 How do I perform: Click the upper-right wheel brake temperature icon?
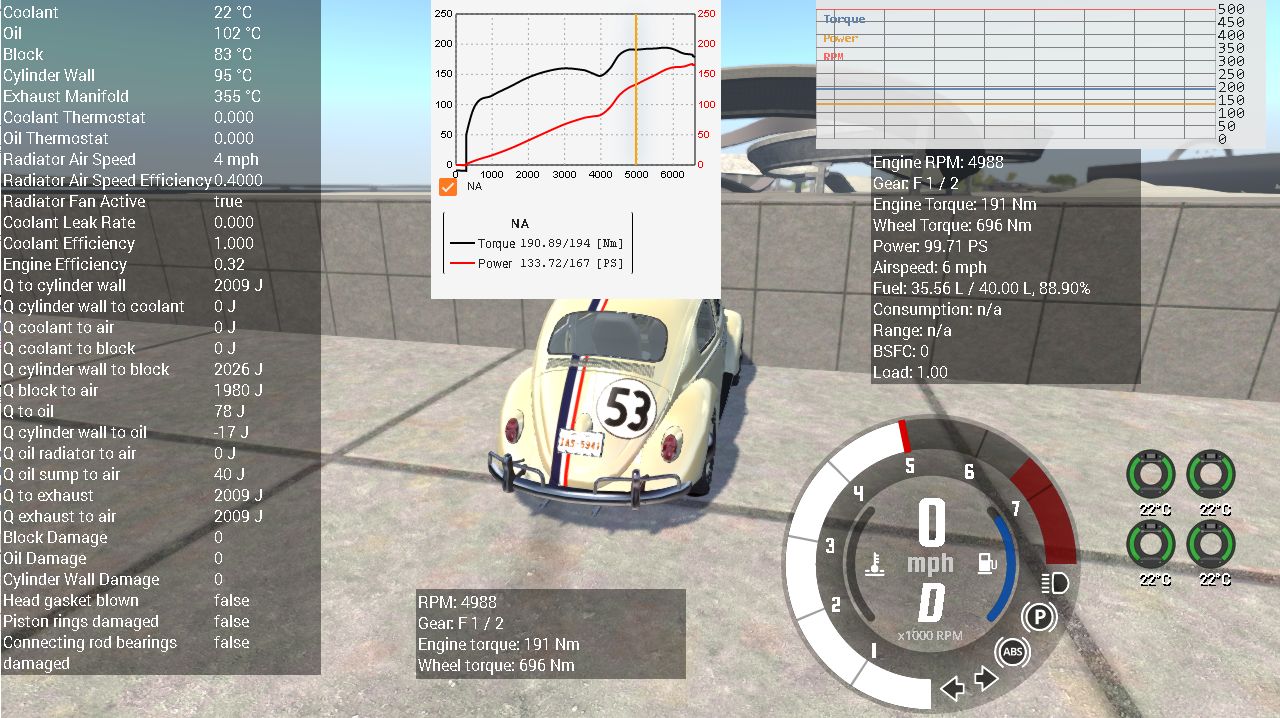1211,475
